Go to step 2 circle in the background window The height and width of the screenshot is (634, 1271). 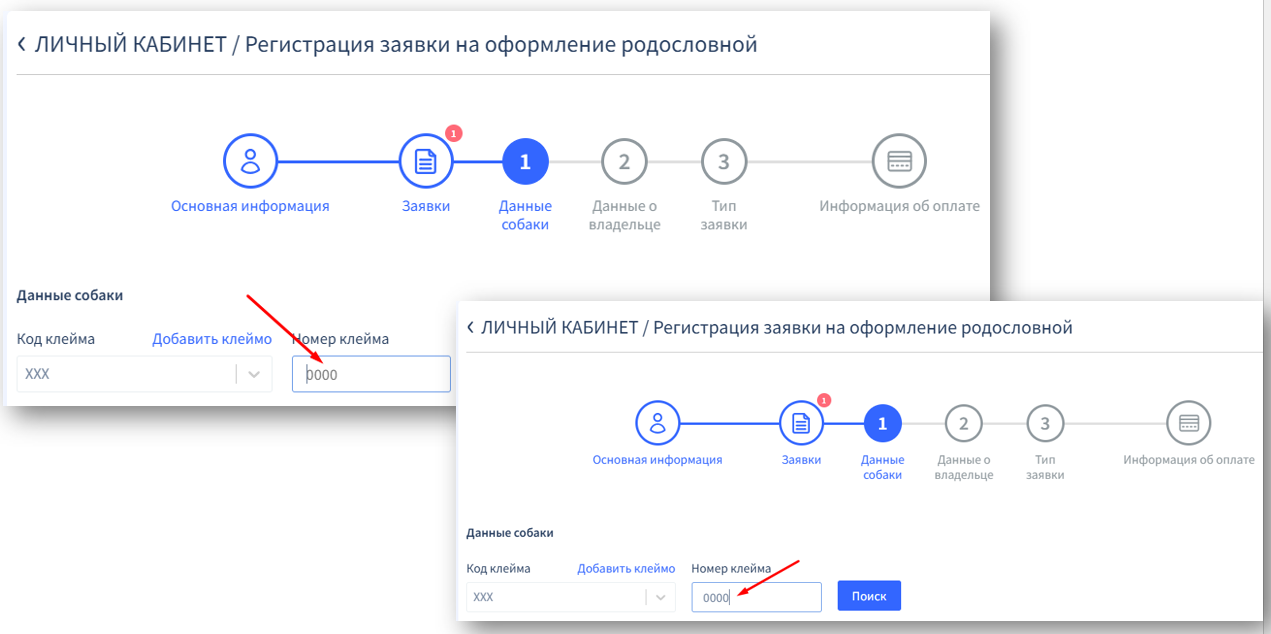pos(624,161)
